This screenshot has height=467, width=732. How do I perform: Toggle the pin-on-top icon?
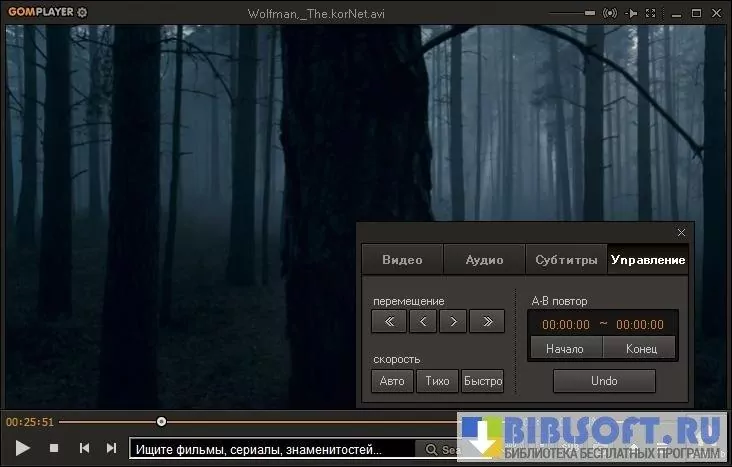[632, 13]
